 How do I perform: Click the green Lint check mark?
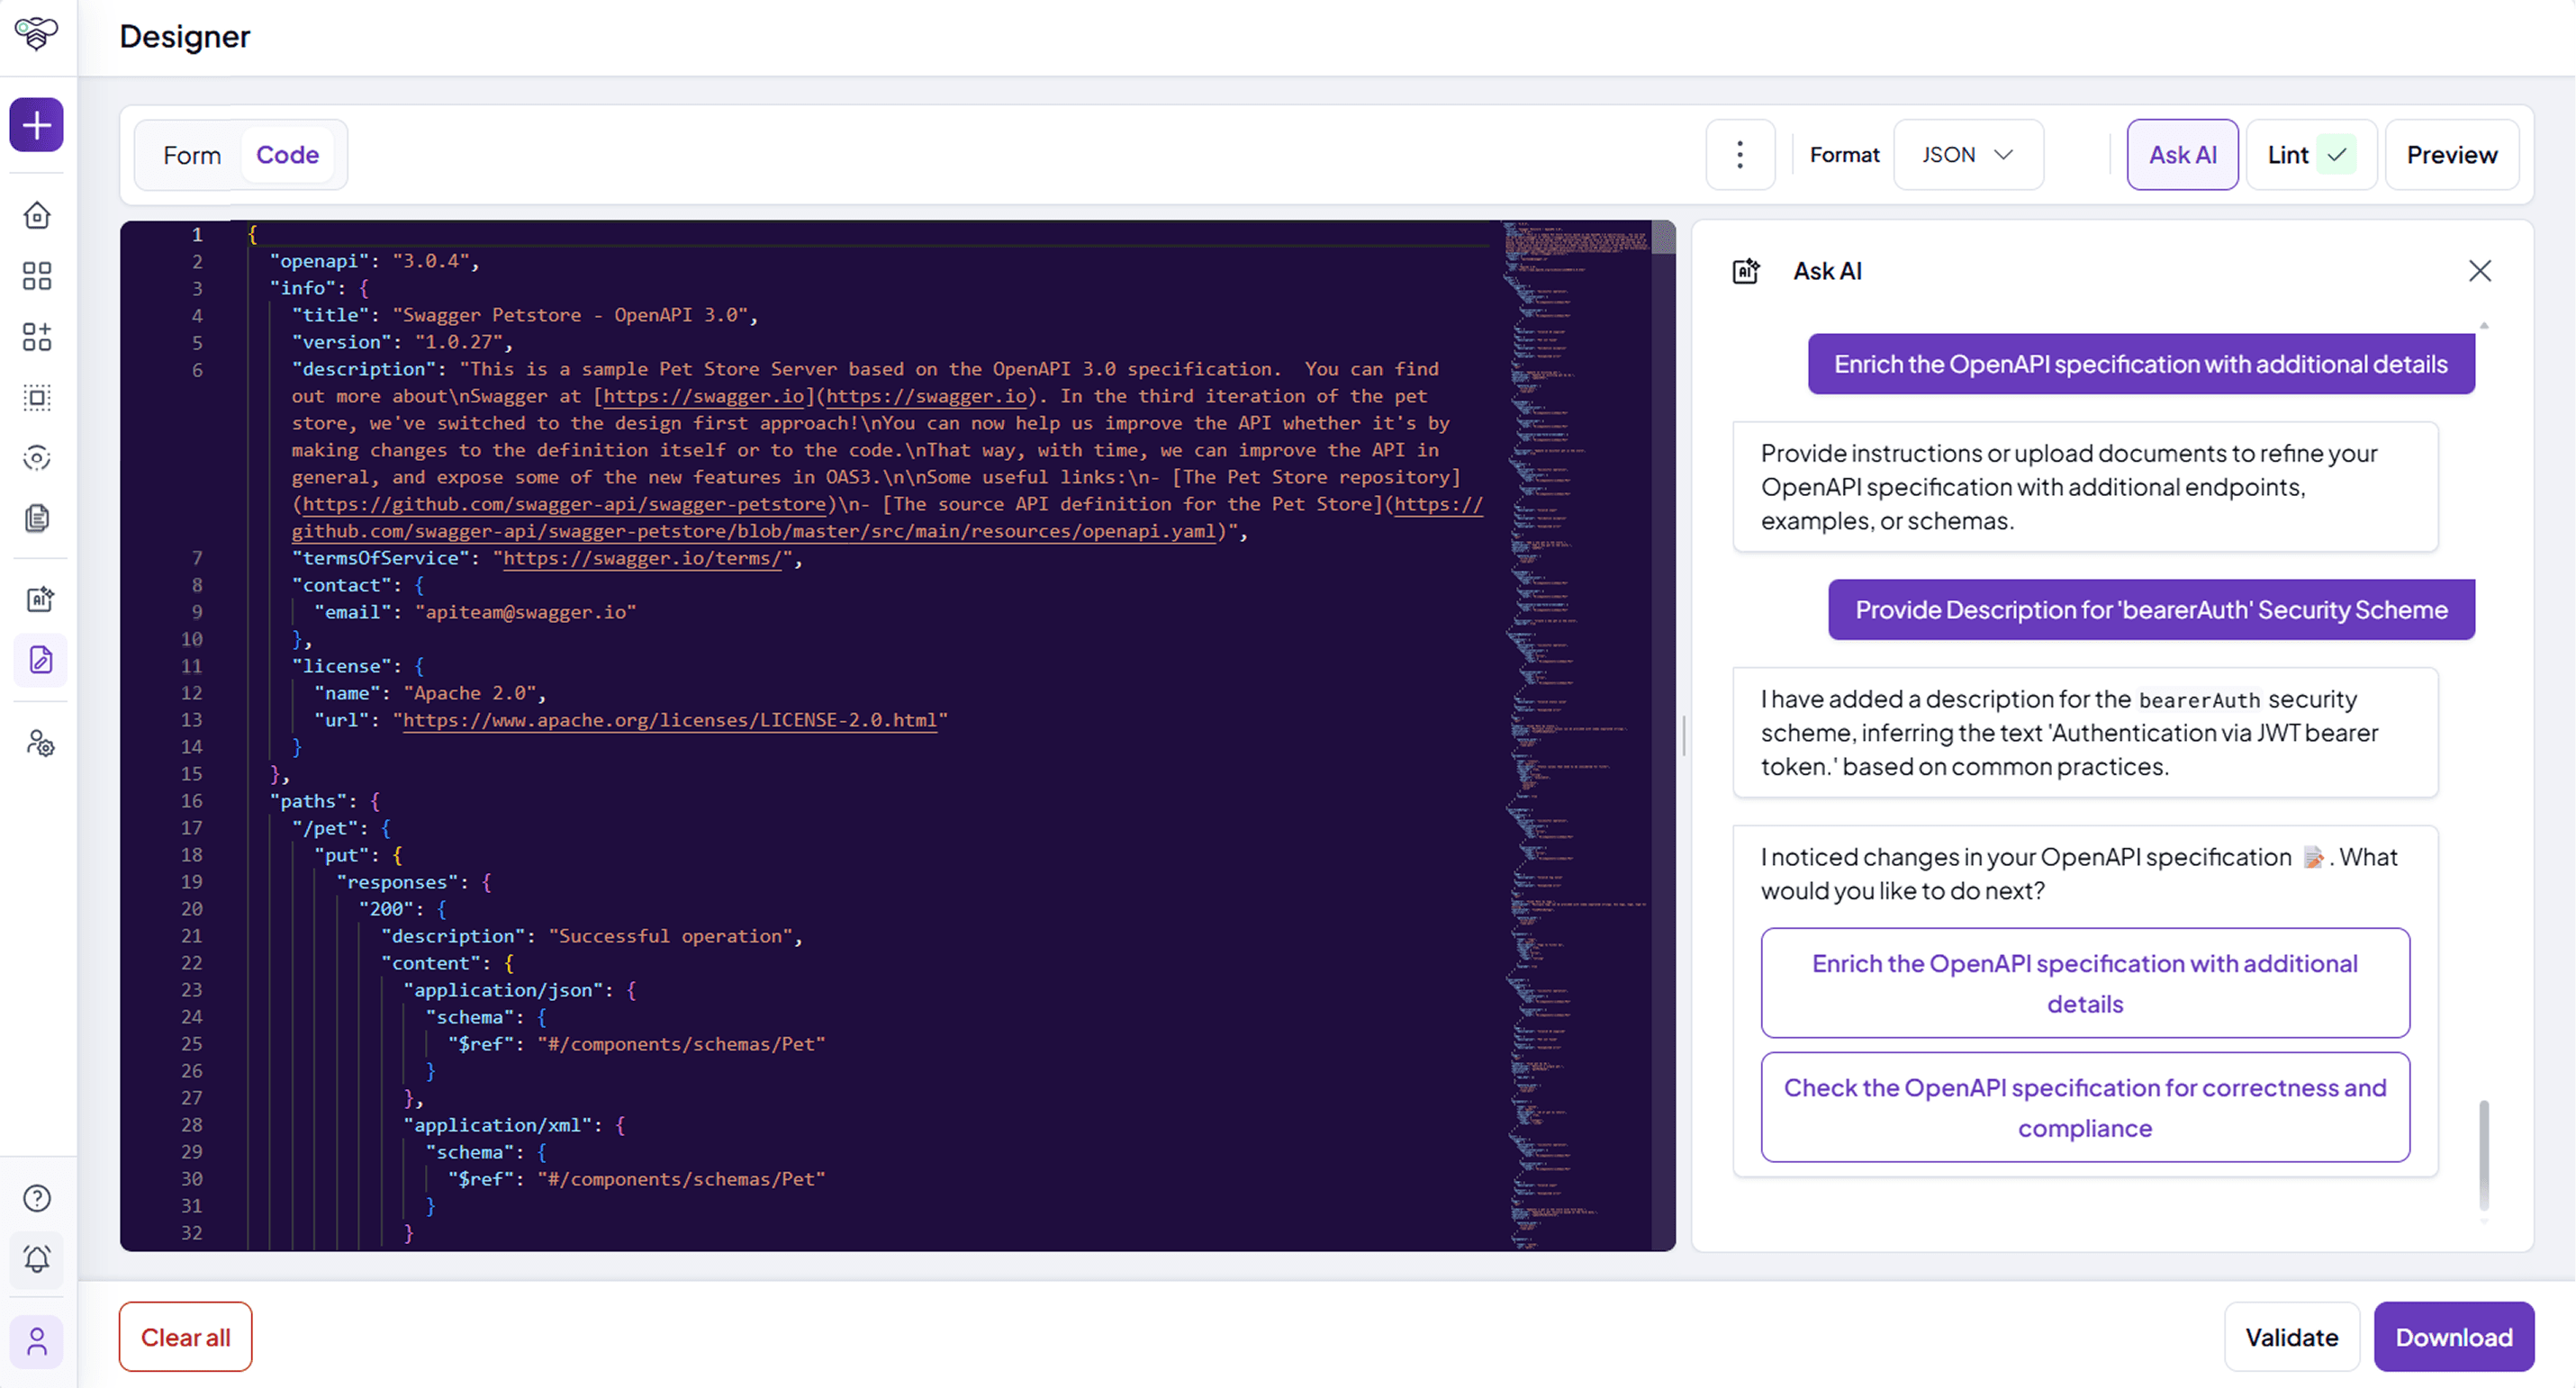(2337, 155)
